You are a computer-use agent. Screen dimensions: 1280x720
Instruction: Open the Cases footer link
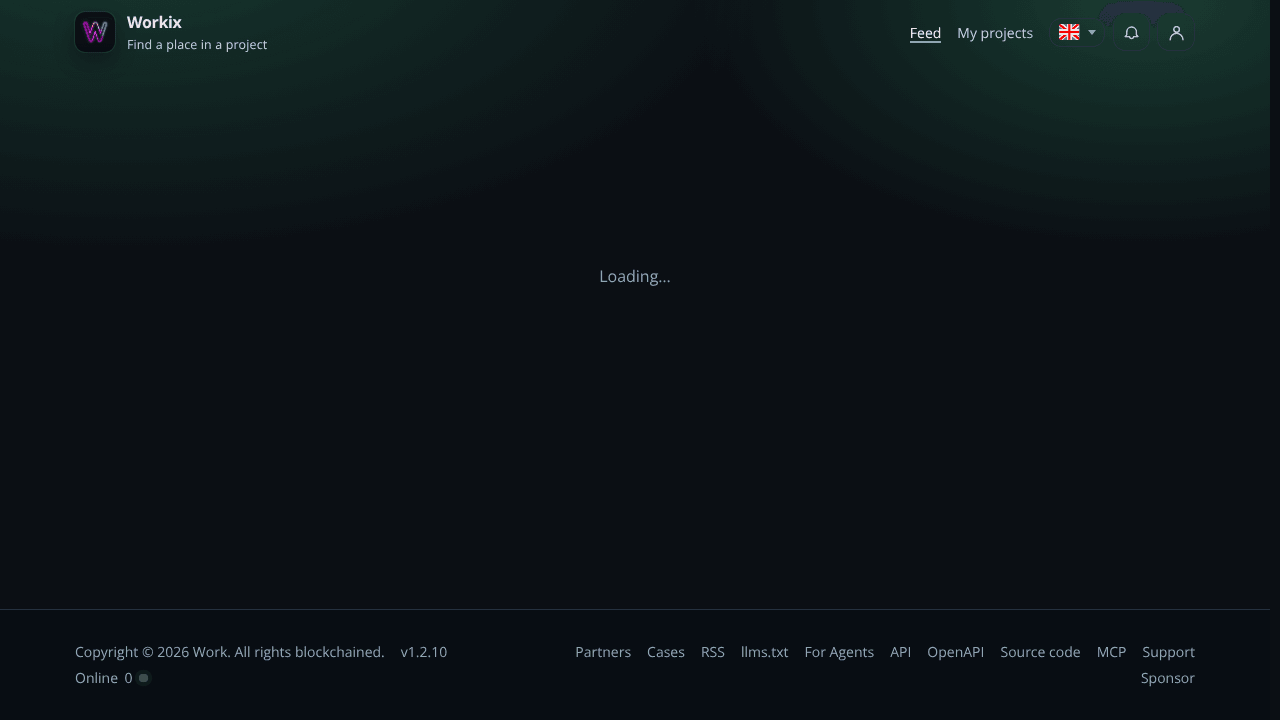(666, 652)
